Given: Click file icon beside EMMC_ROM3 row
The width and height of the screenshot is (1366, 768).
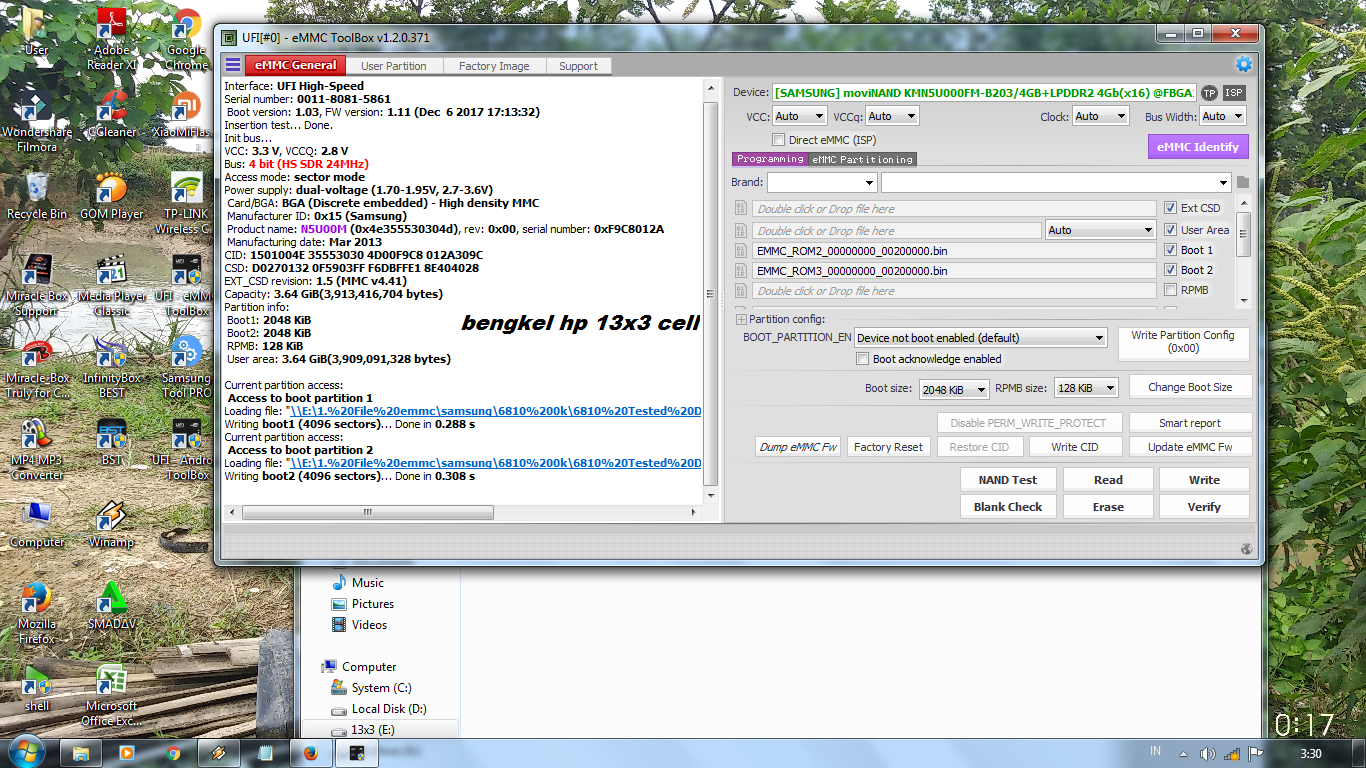Looking at the screenshot, I should [x=741, y=271].
